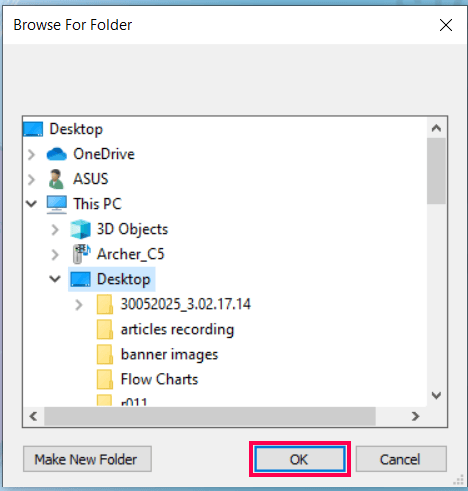
Task: Click the ASUS user profile icon
Action: coord(56,179)
